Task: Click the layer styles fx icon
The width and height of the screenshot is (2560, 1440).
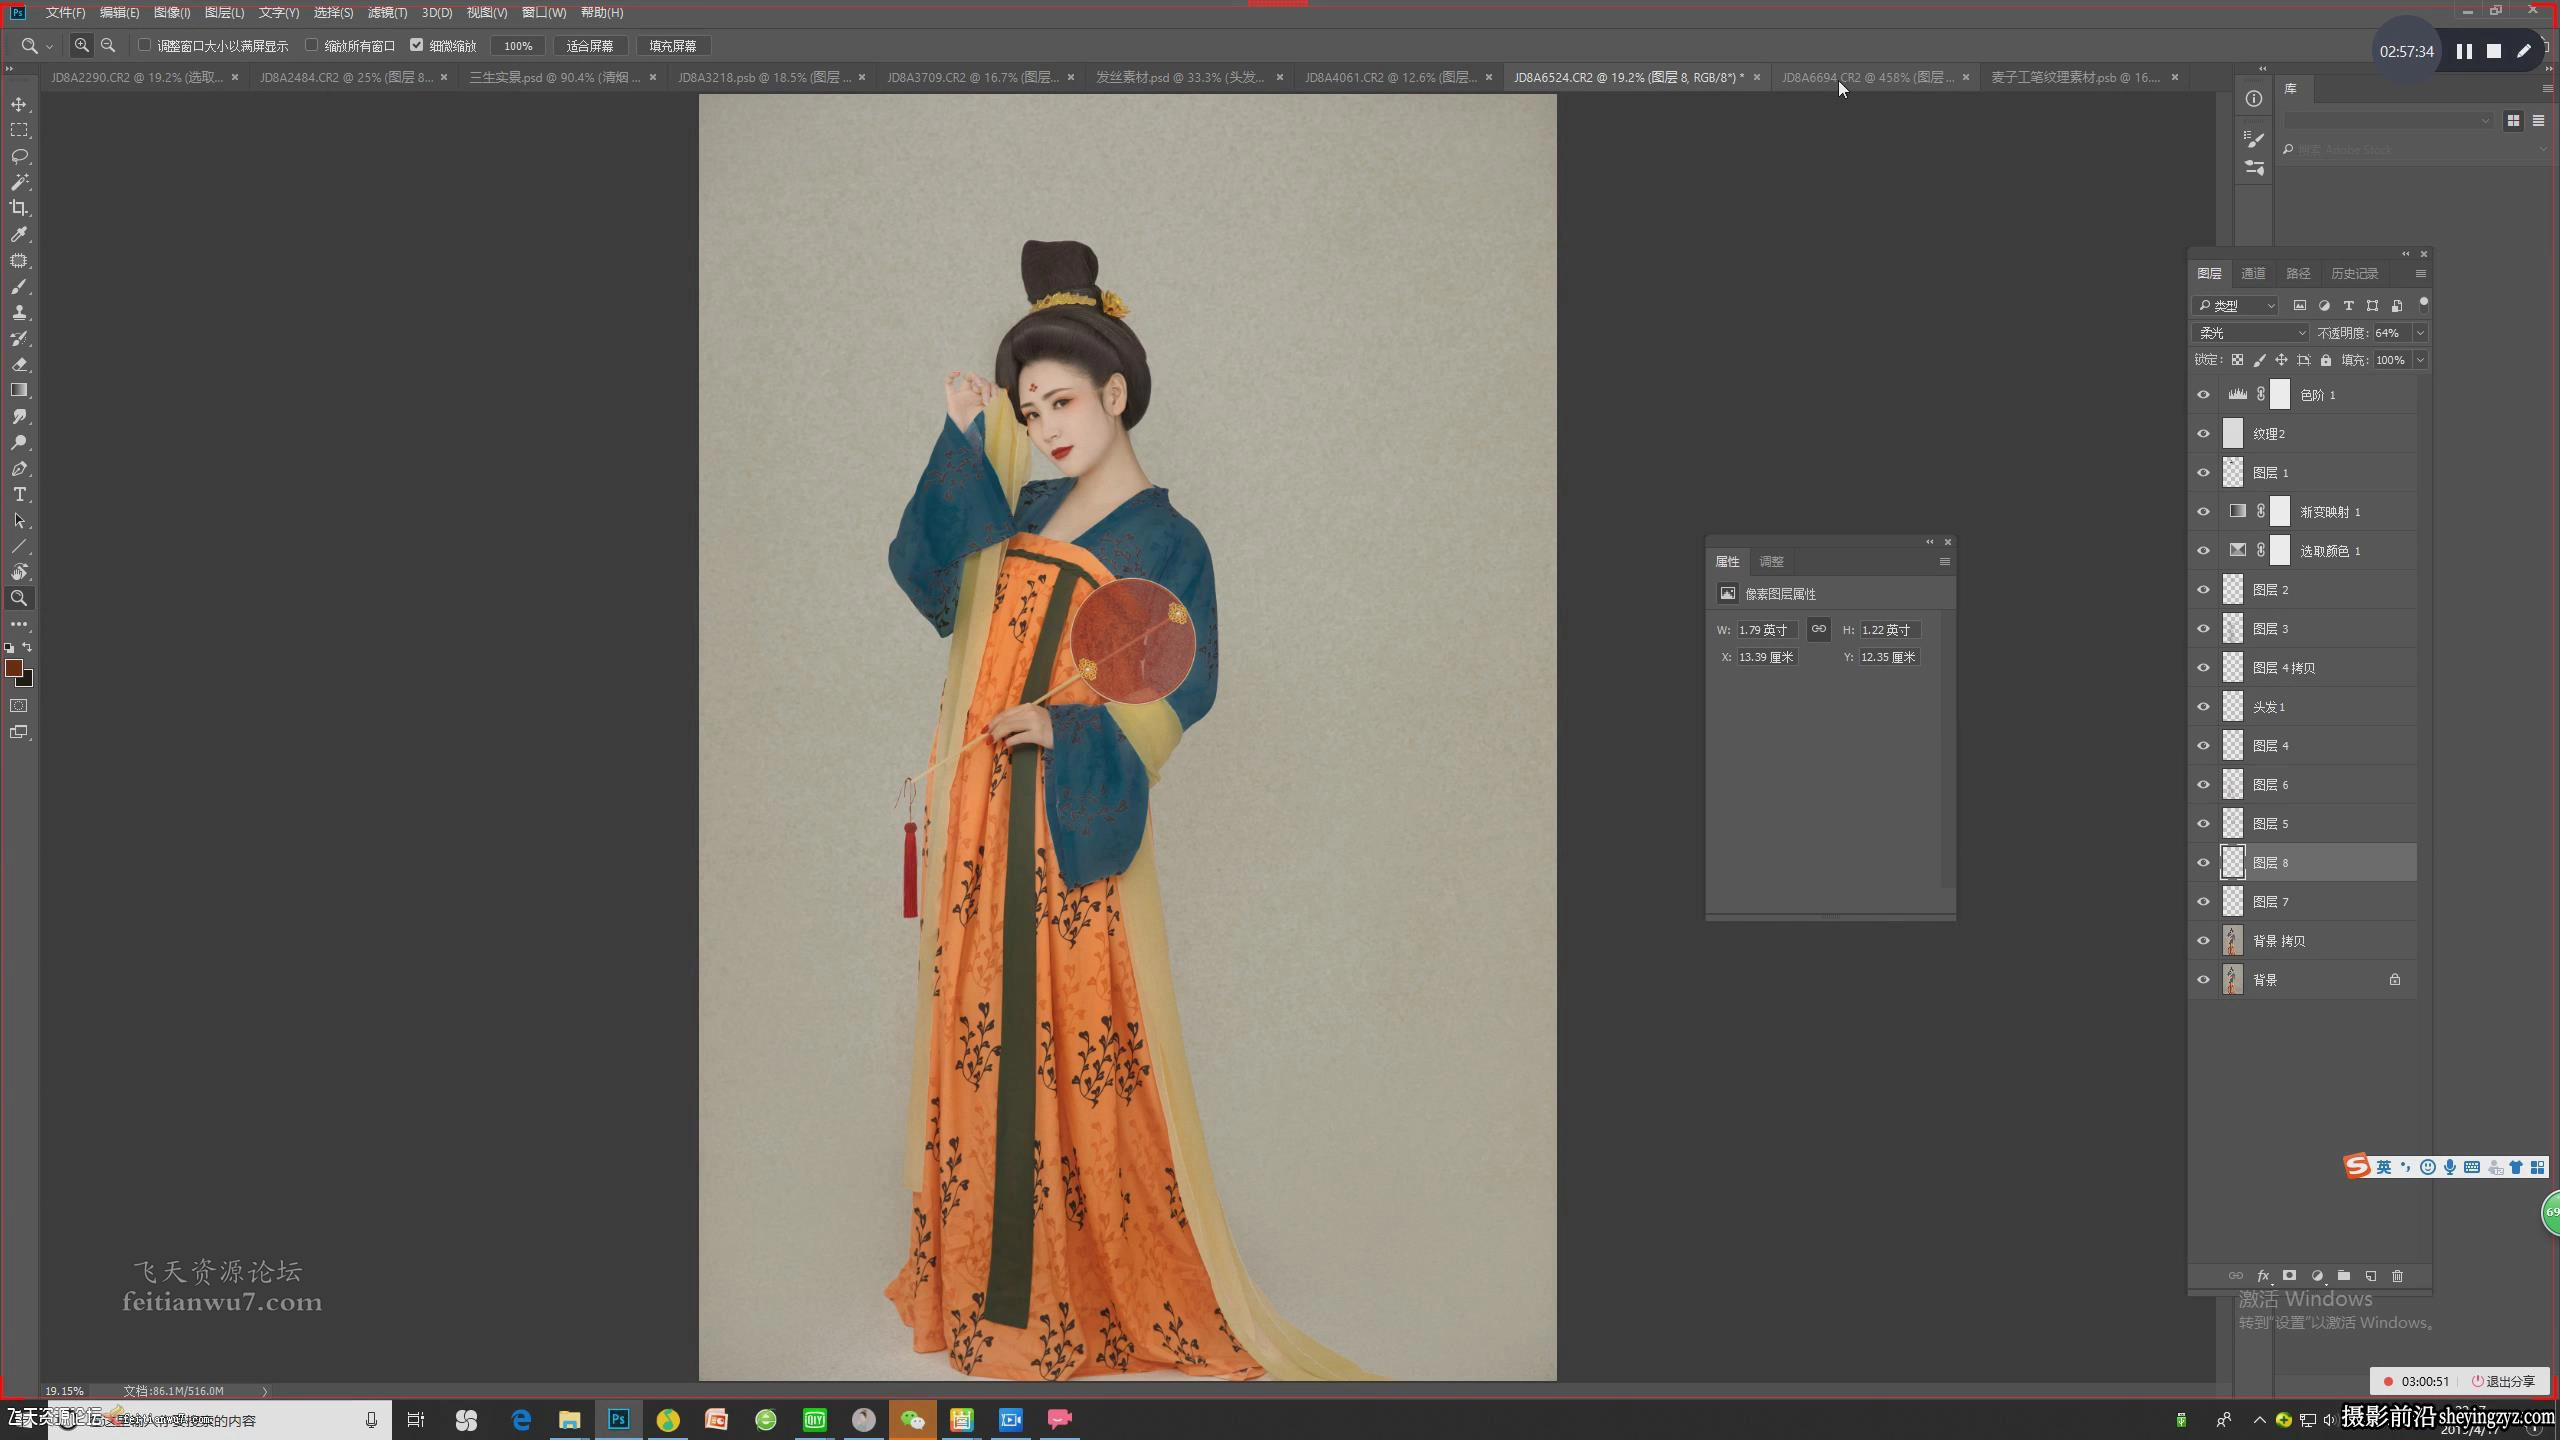Action: click(2262, 1276)
